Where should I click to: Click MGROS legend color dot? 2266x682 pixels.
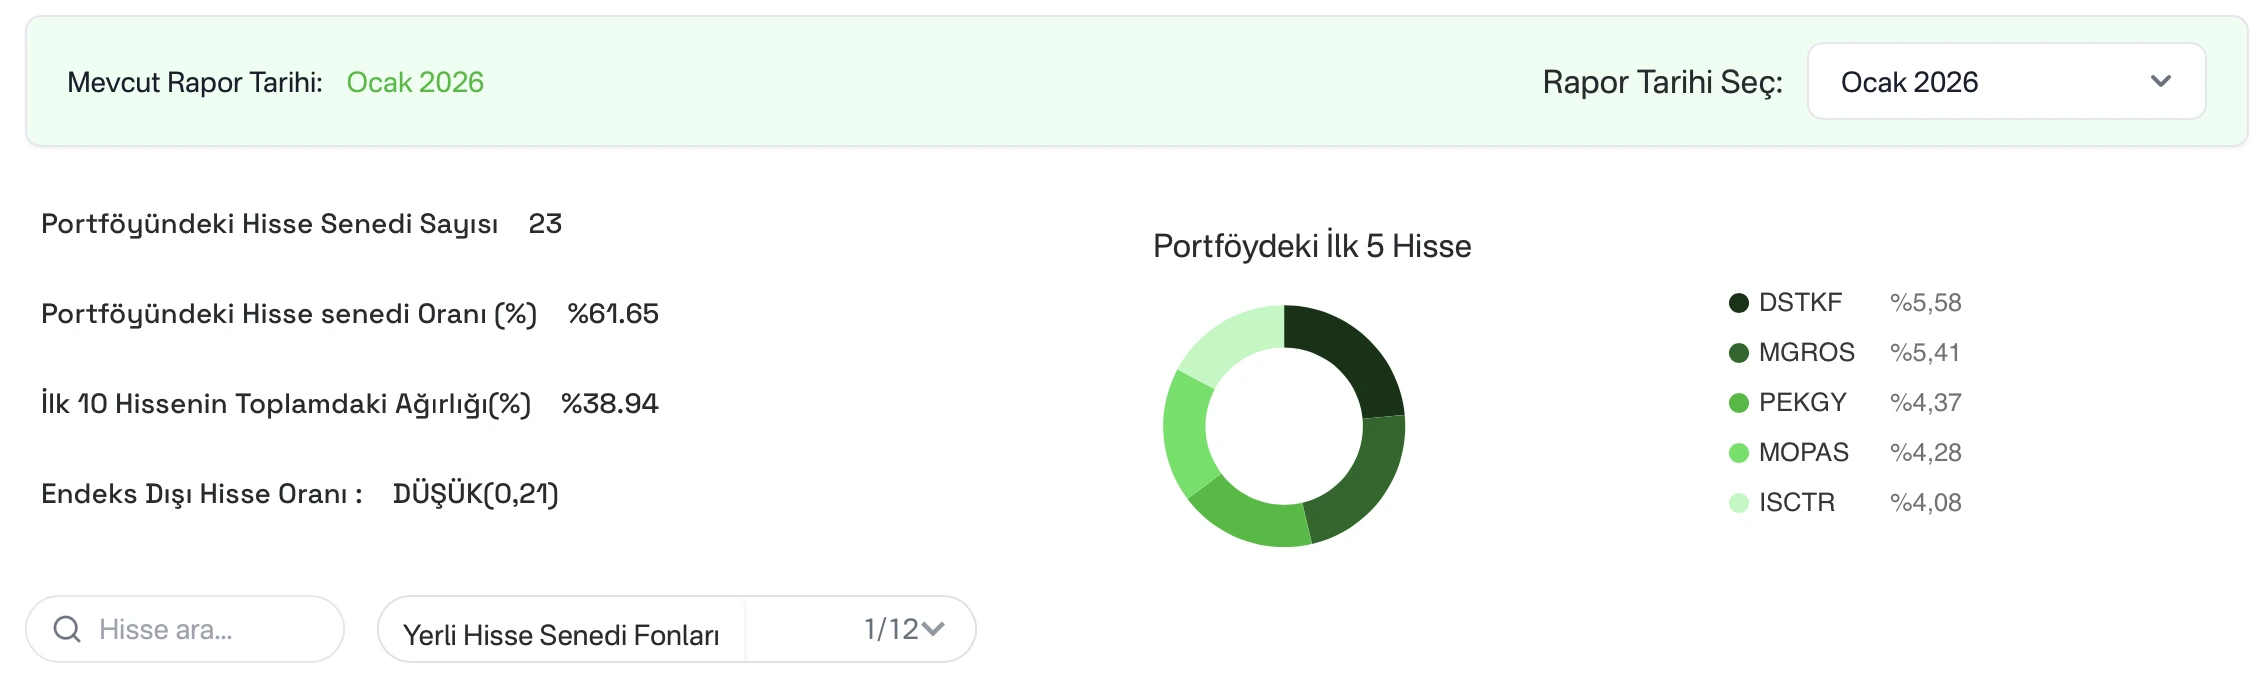[1739, 353]
